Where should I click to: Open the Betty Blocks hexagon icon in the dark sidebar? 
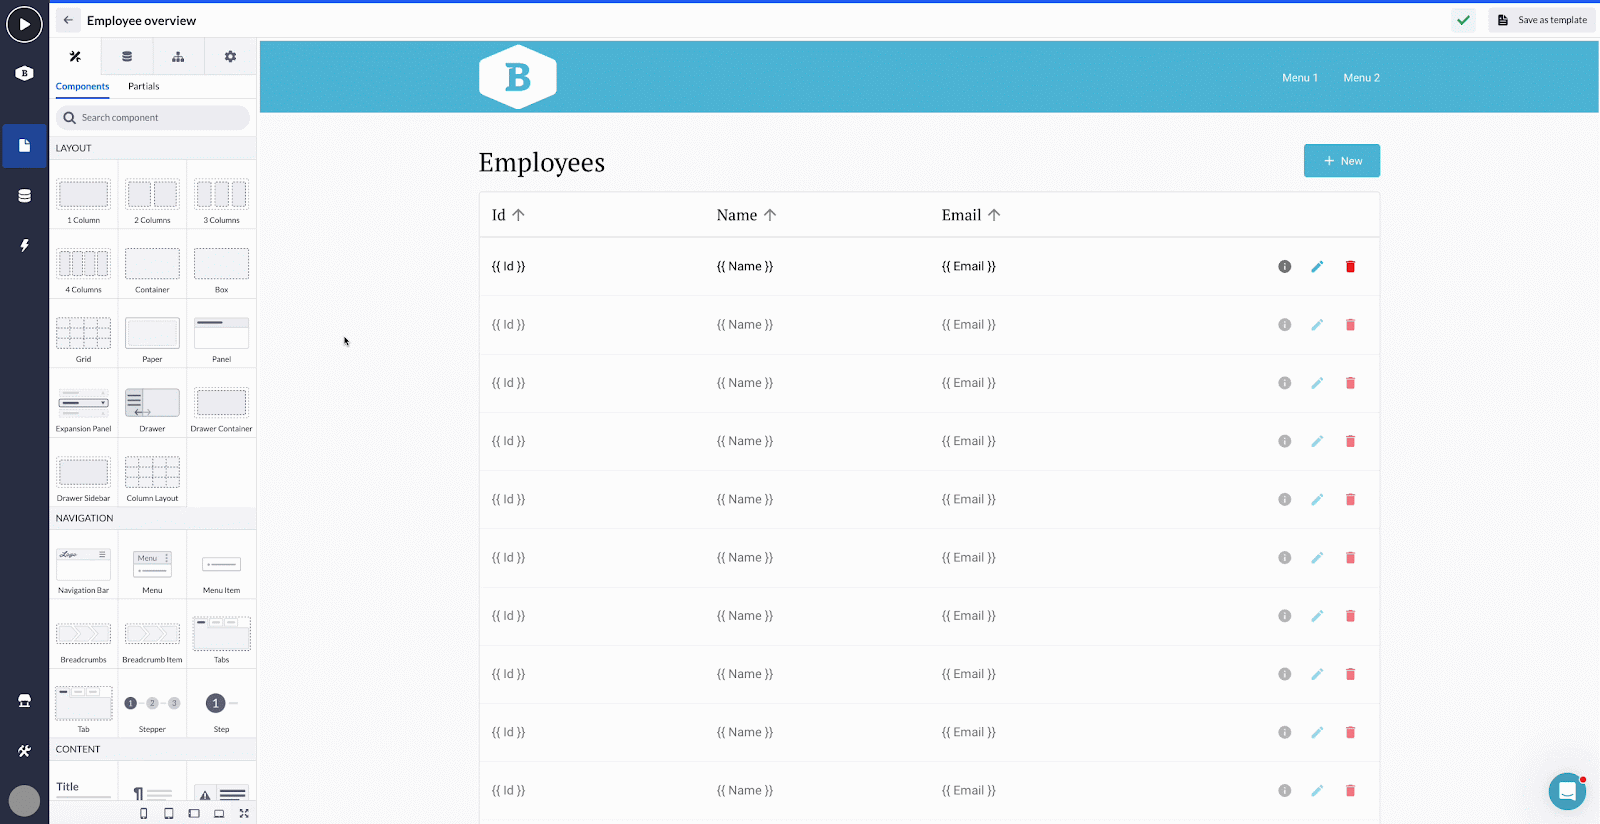[25, 73]
